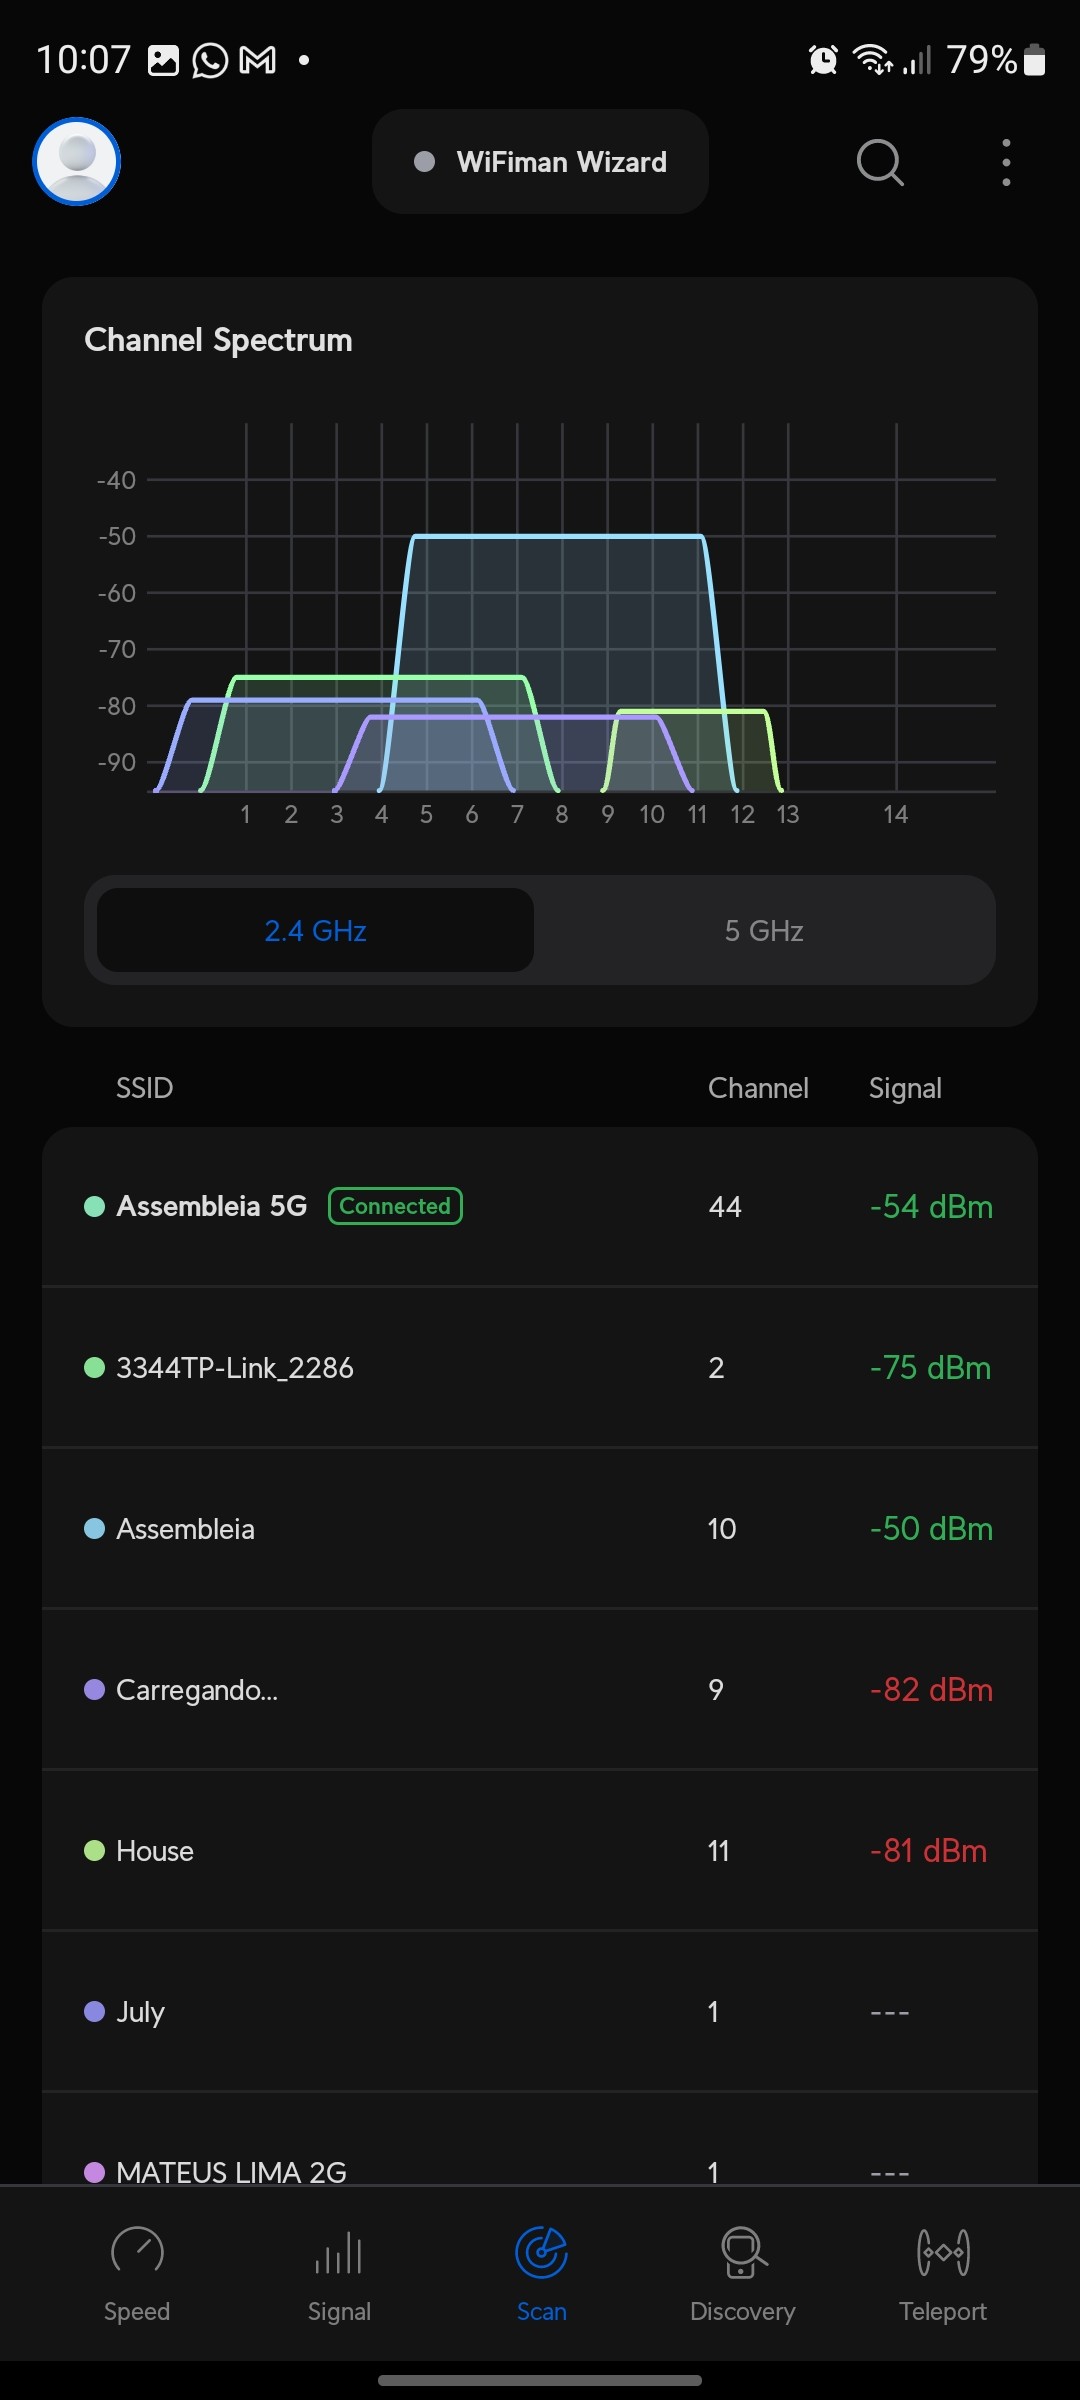Tap the Connected badge

coord(395,1206)
